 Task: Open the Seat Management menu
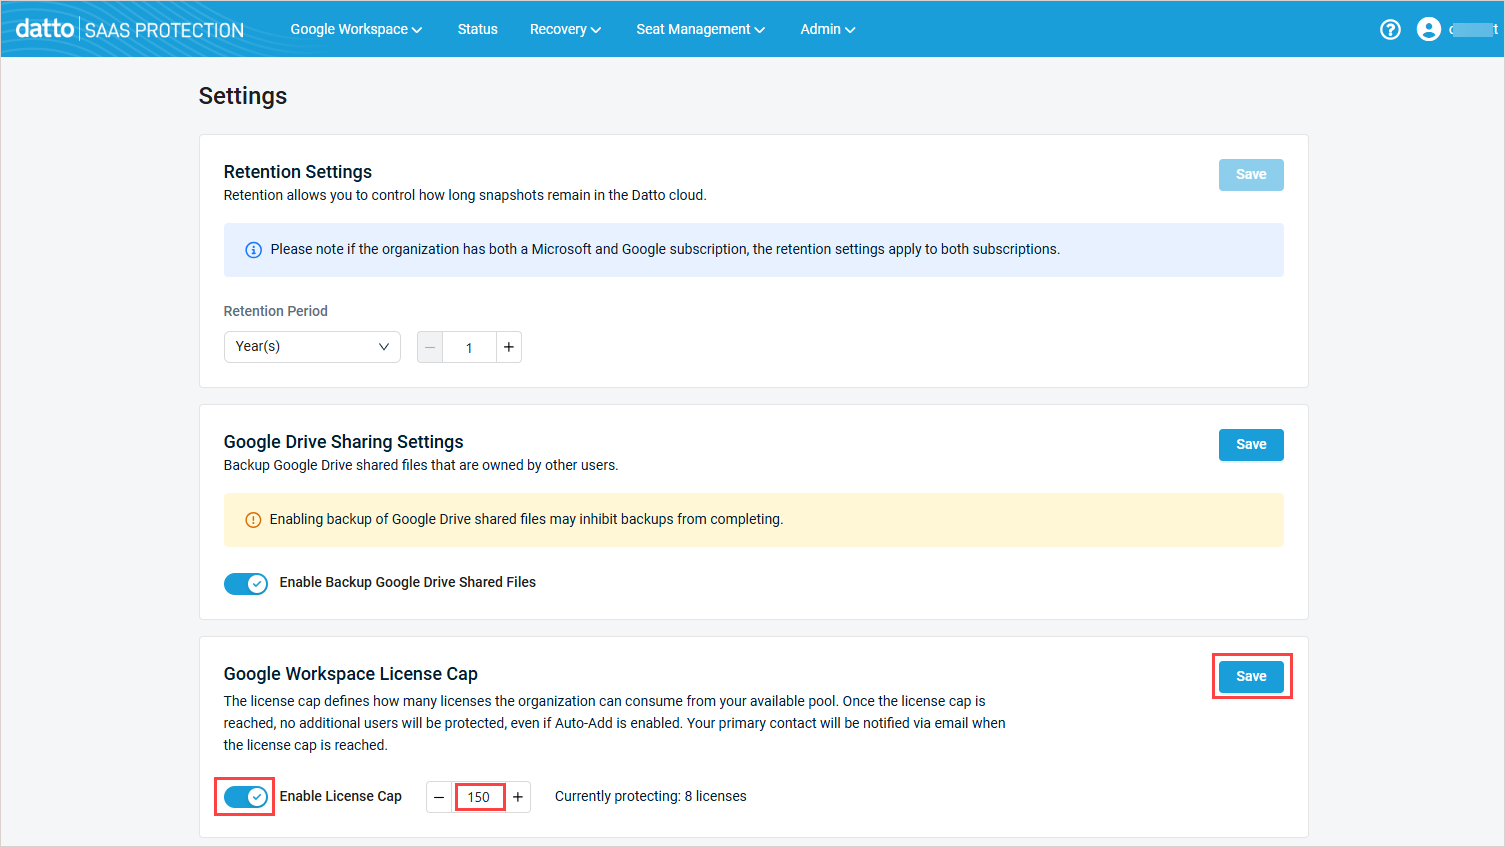tap(700, 29)
